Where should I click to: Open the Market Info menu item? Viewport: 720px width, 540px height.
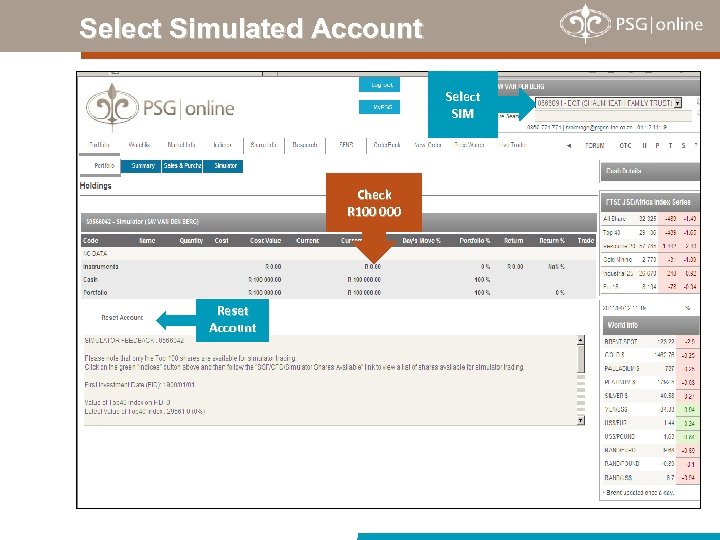coord(181,145)
